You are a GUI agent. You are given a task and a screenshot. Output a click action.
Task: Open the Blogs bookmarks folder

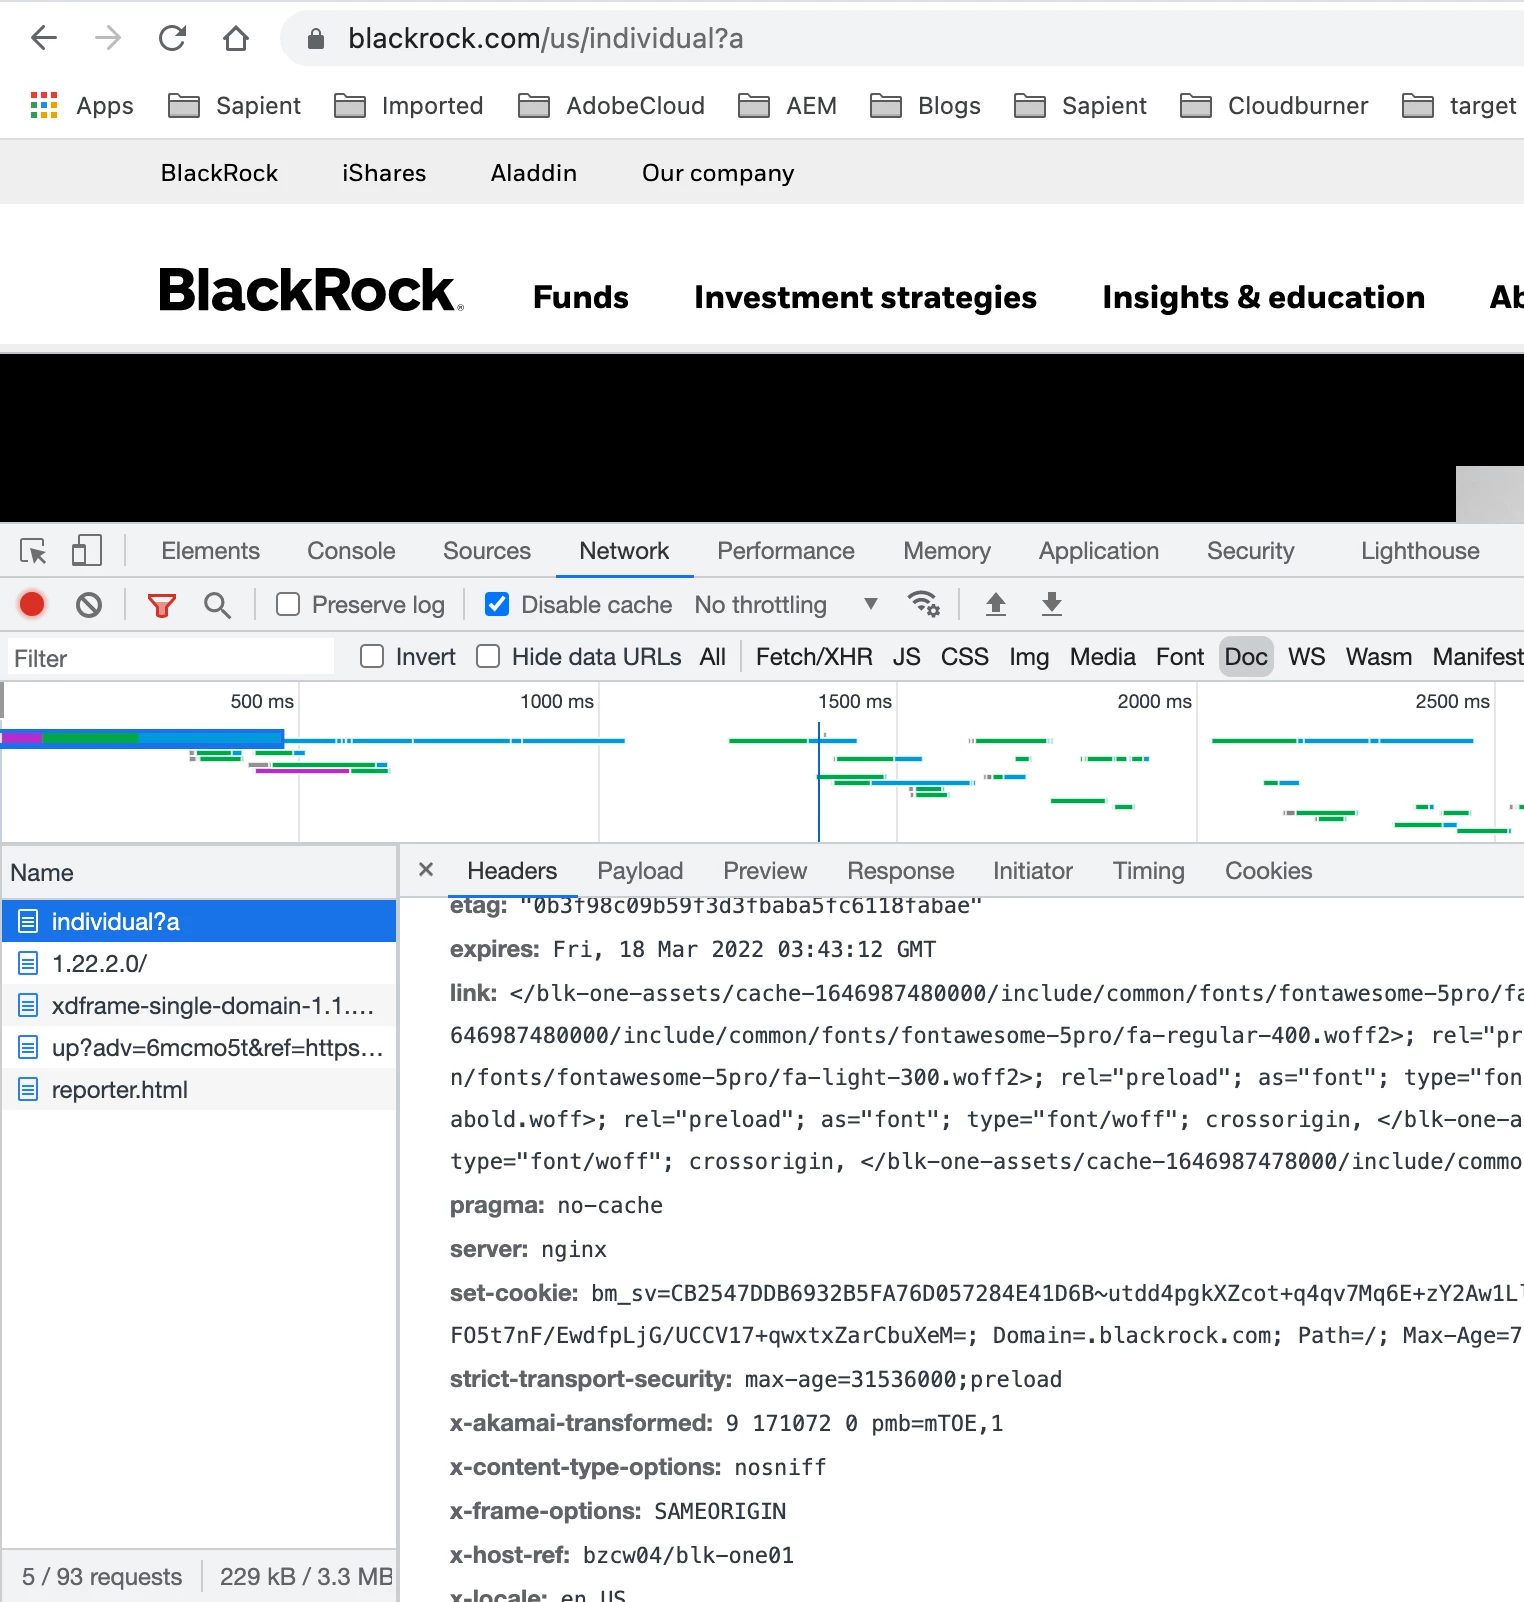point(925,105)
